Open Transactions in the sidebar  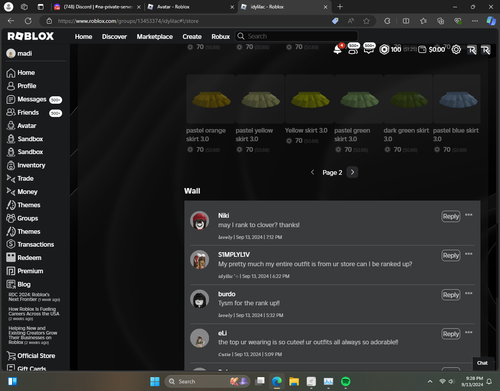pyautogui.click(x=30, y=245)
